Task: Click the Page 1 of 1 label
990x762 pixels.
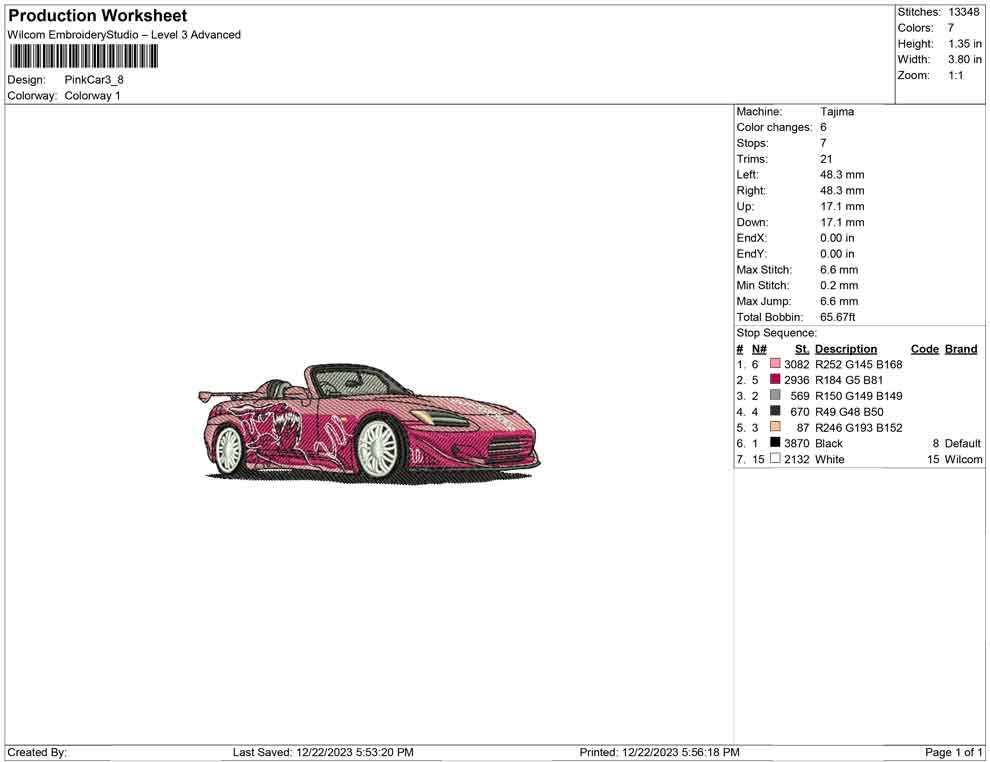Action: point(953,752)
